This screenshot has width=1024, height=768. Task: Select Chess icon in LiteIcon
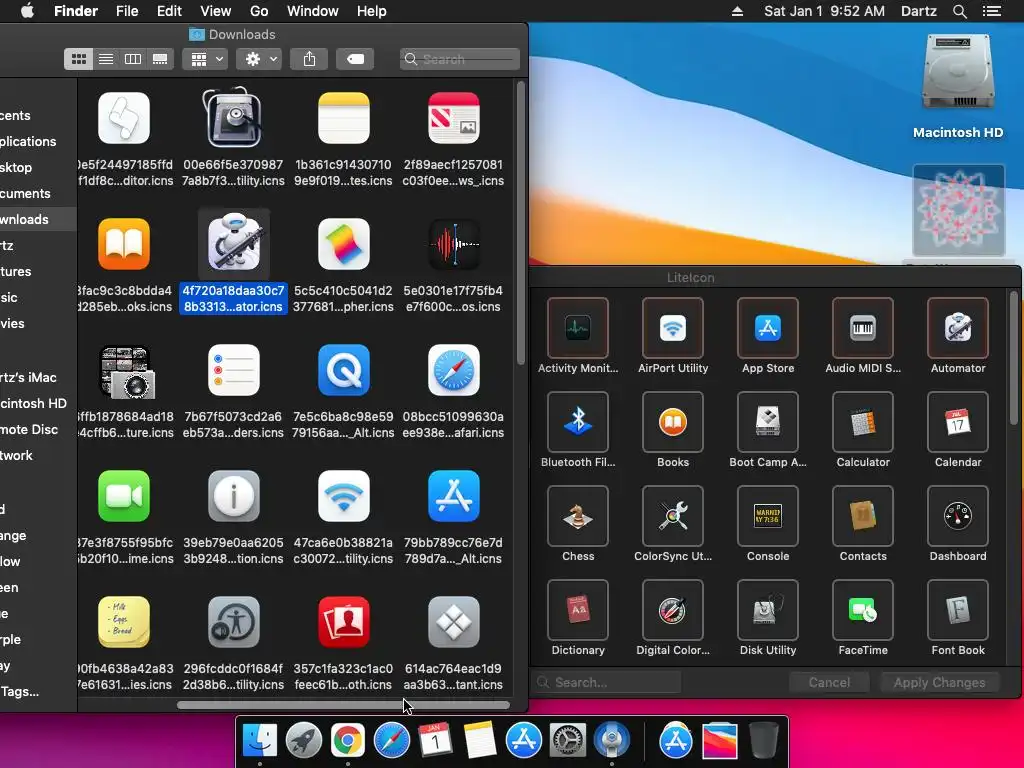click(x=578, y=516)
